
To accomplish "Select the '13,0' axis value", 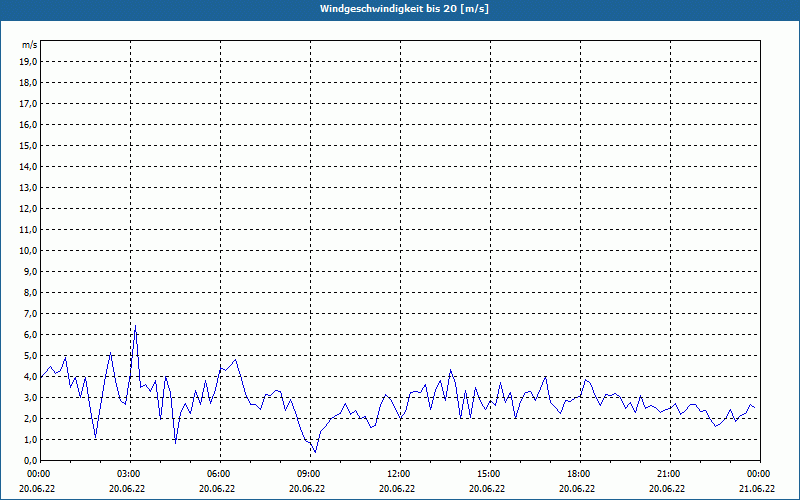I will tap(30, 188).
